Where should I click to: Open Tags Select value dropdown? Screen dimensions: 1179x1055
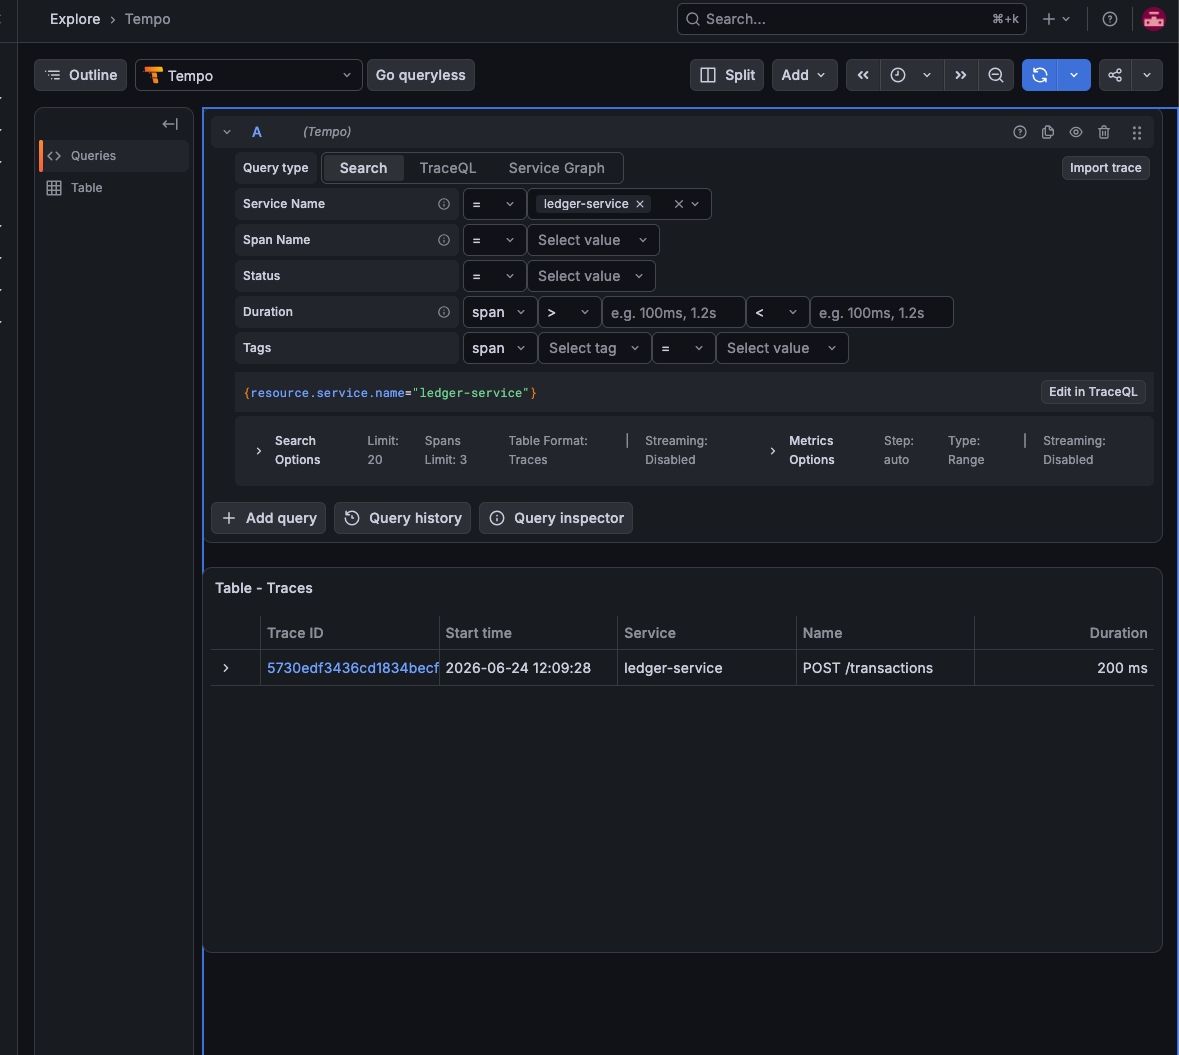pos(782,348)
